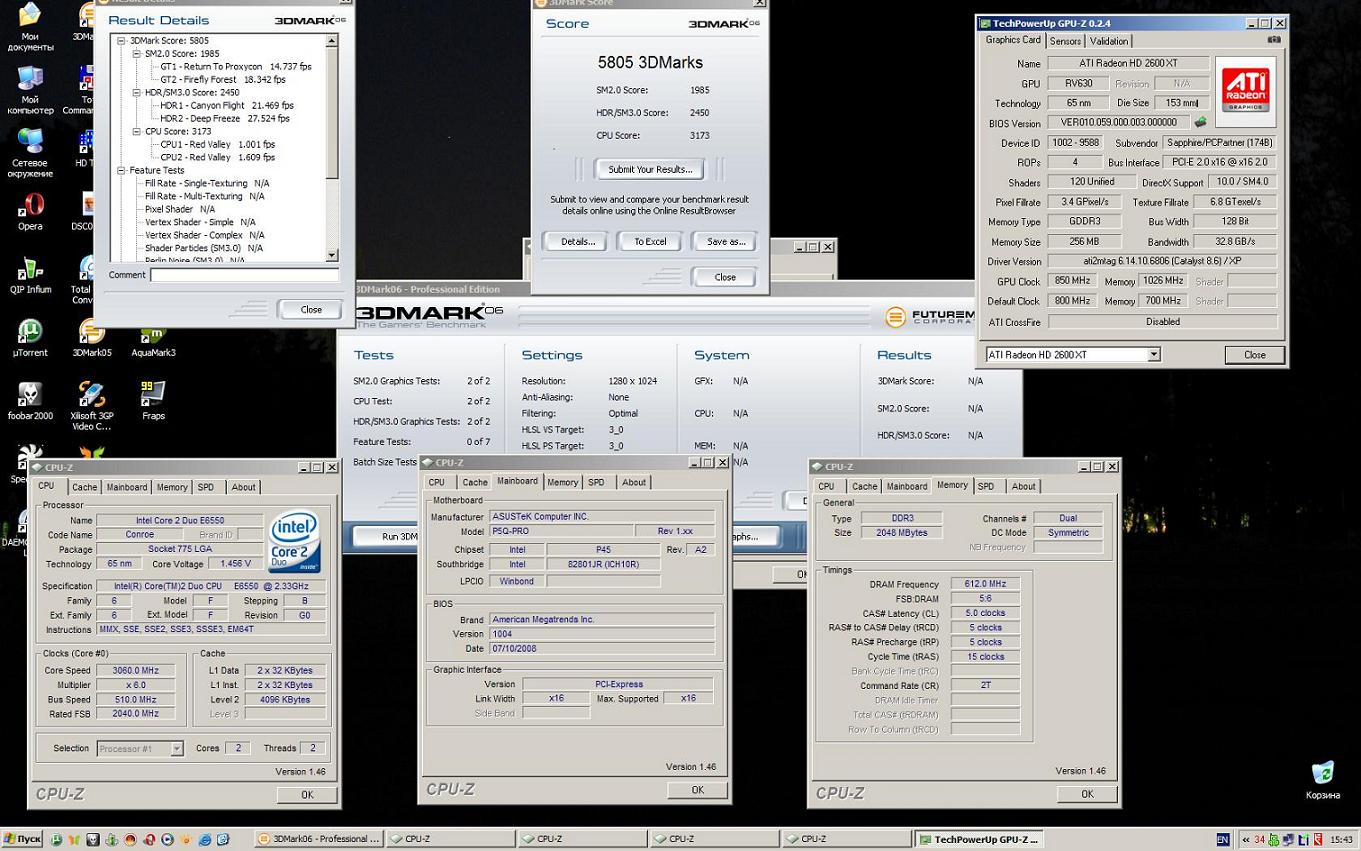Click the GPU-Z screenshot camera icon
Screen dimensions: 1361x851
tap(1274, 40)
